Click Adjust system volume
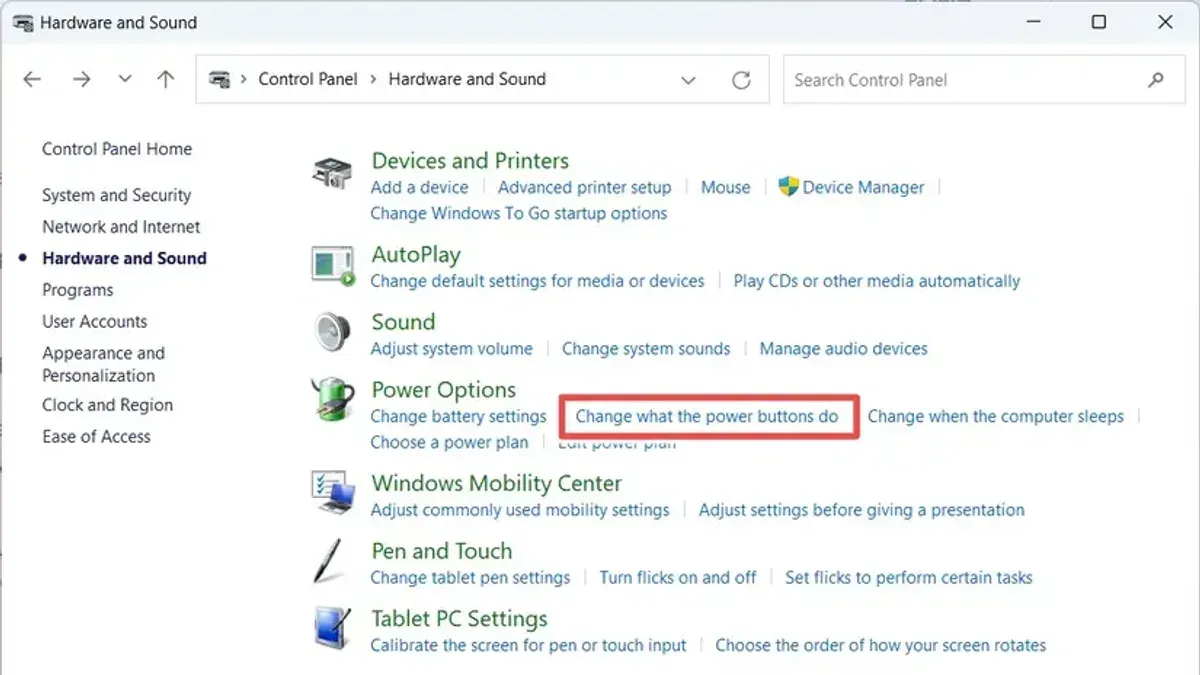The image size is (1200, 675). click(x=452, y=349)
